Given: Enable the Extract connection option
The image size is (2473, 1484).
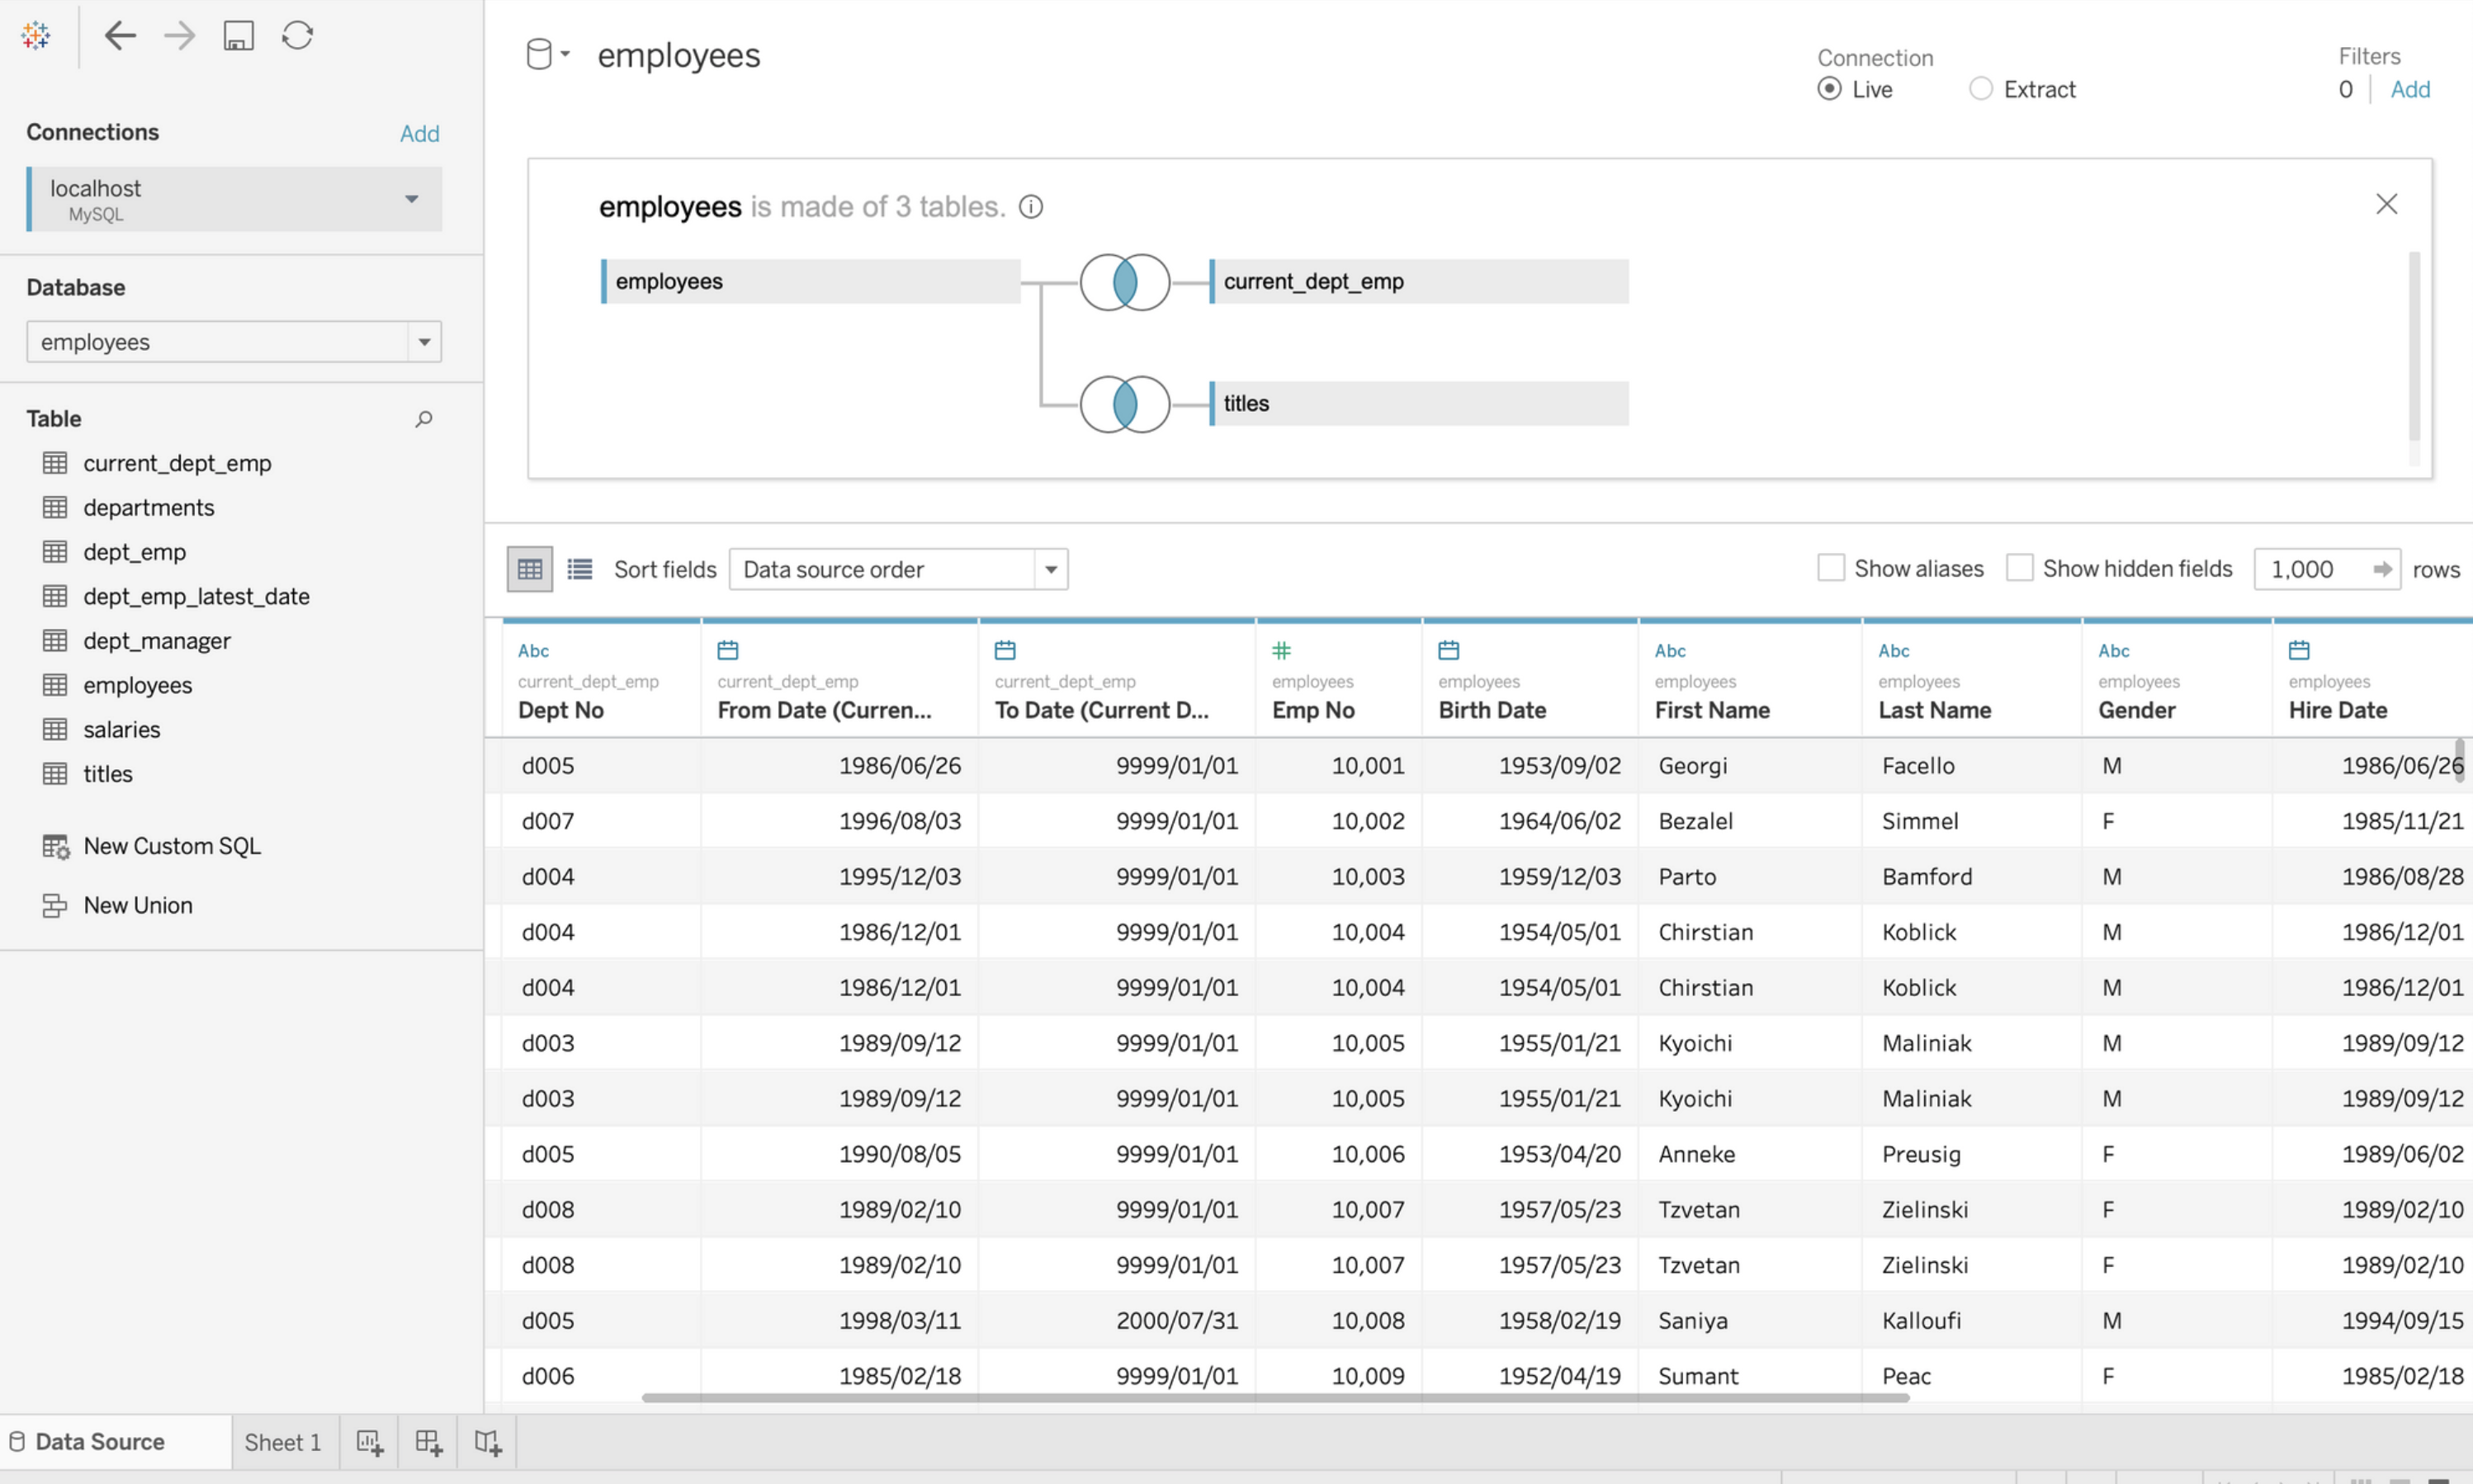Looking at the screenshot, I should coord(1981,88).
